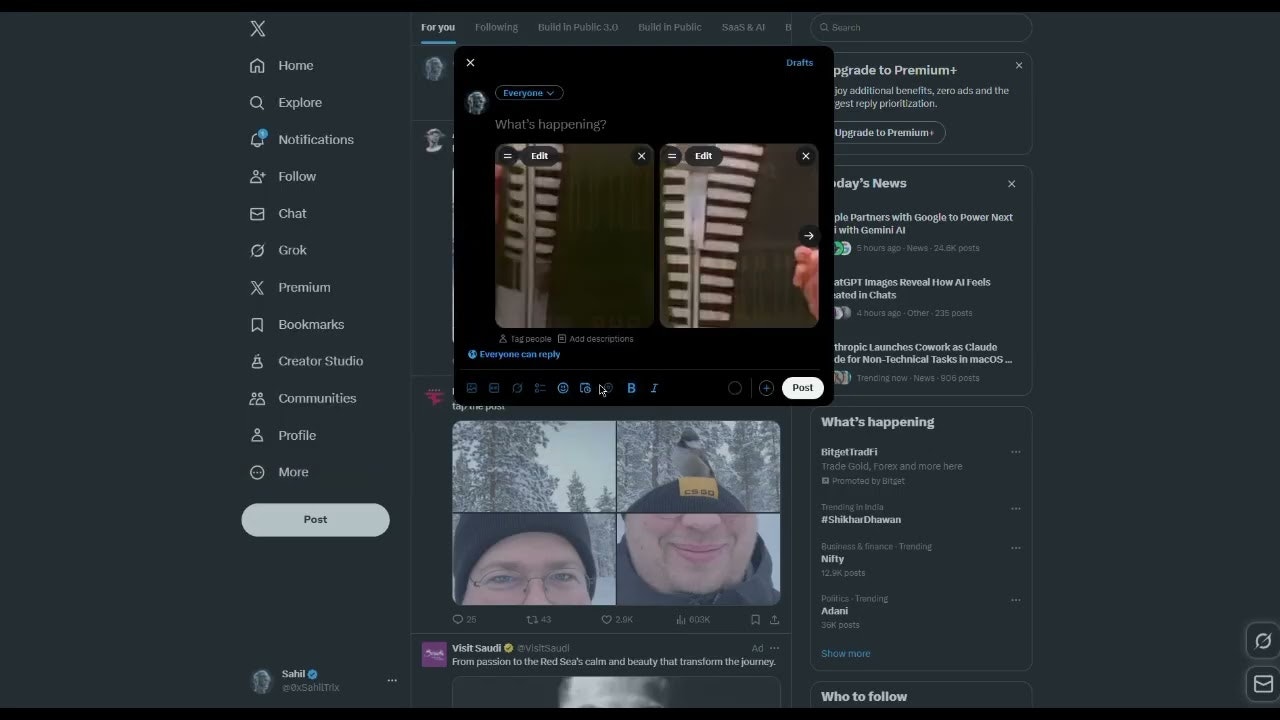Open Notifications in the sidebar
This screenshot has height=720, width=1280.
302,140
